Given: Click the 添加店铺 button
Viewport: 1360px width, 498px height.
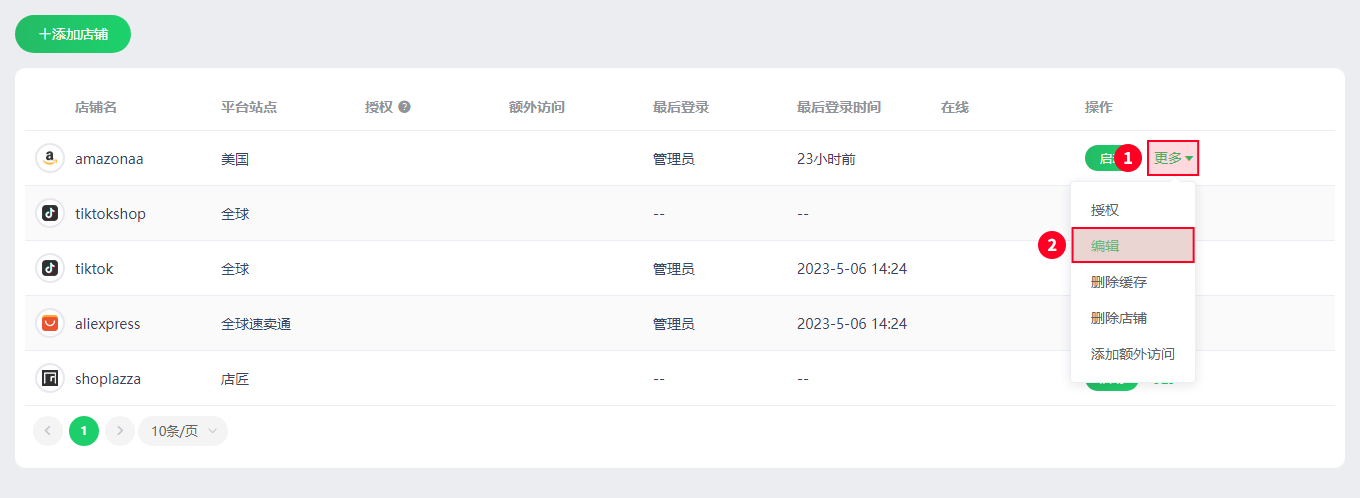Looking at the screenshot, I should tap(73, 34).
